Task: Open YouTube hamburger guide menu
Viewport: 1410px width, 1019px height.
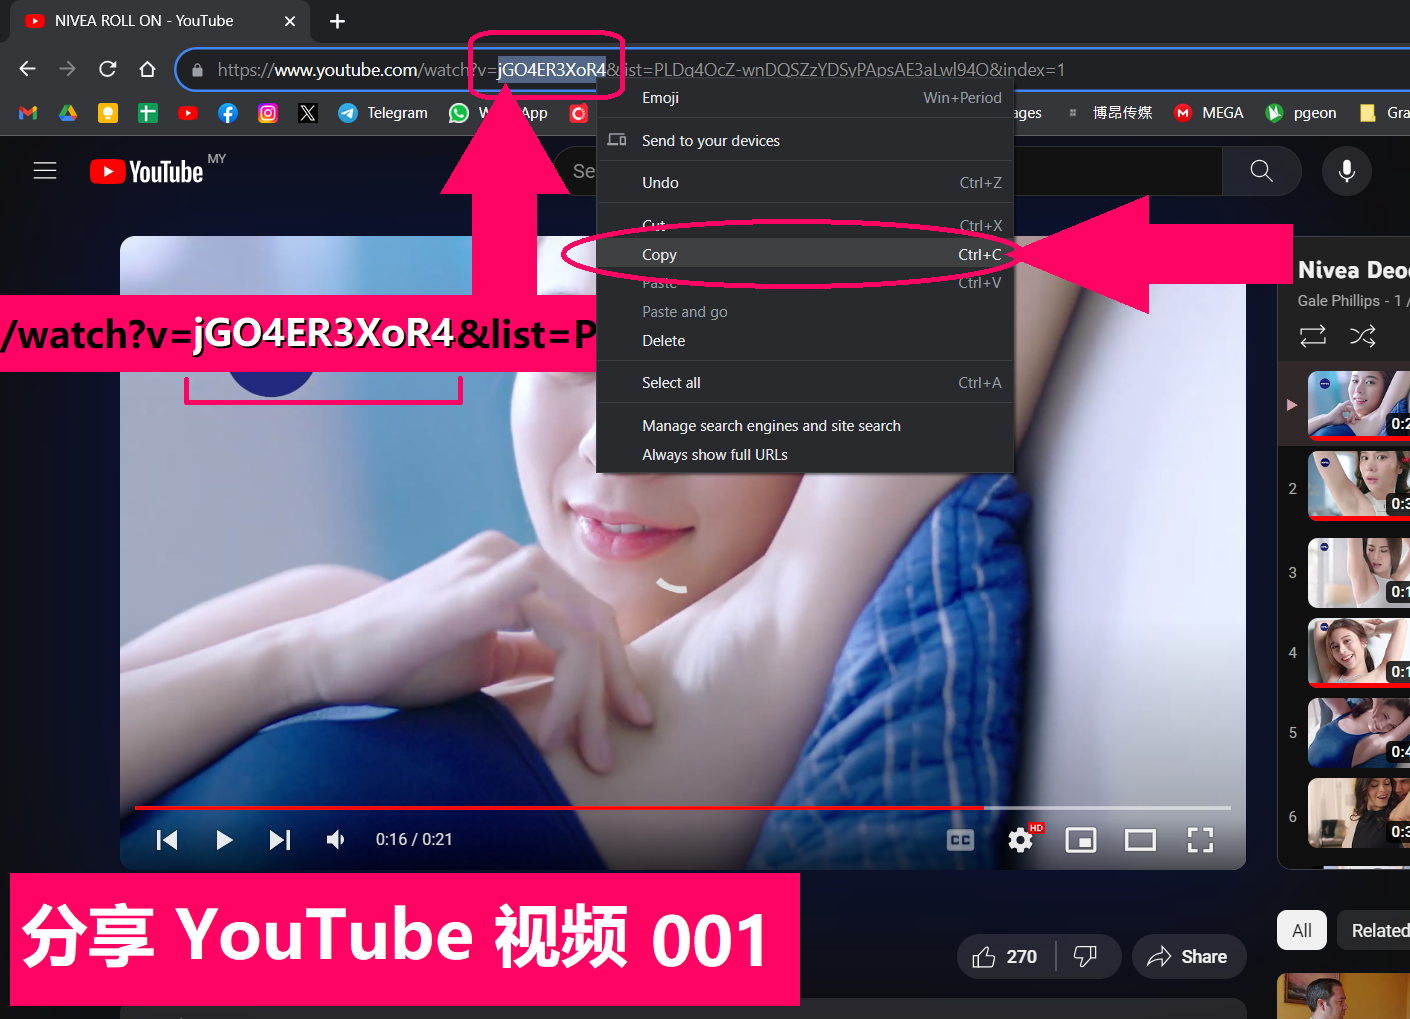Action: [x=45, y=171]
